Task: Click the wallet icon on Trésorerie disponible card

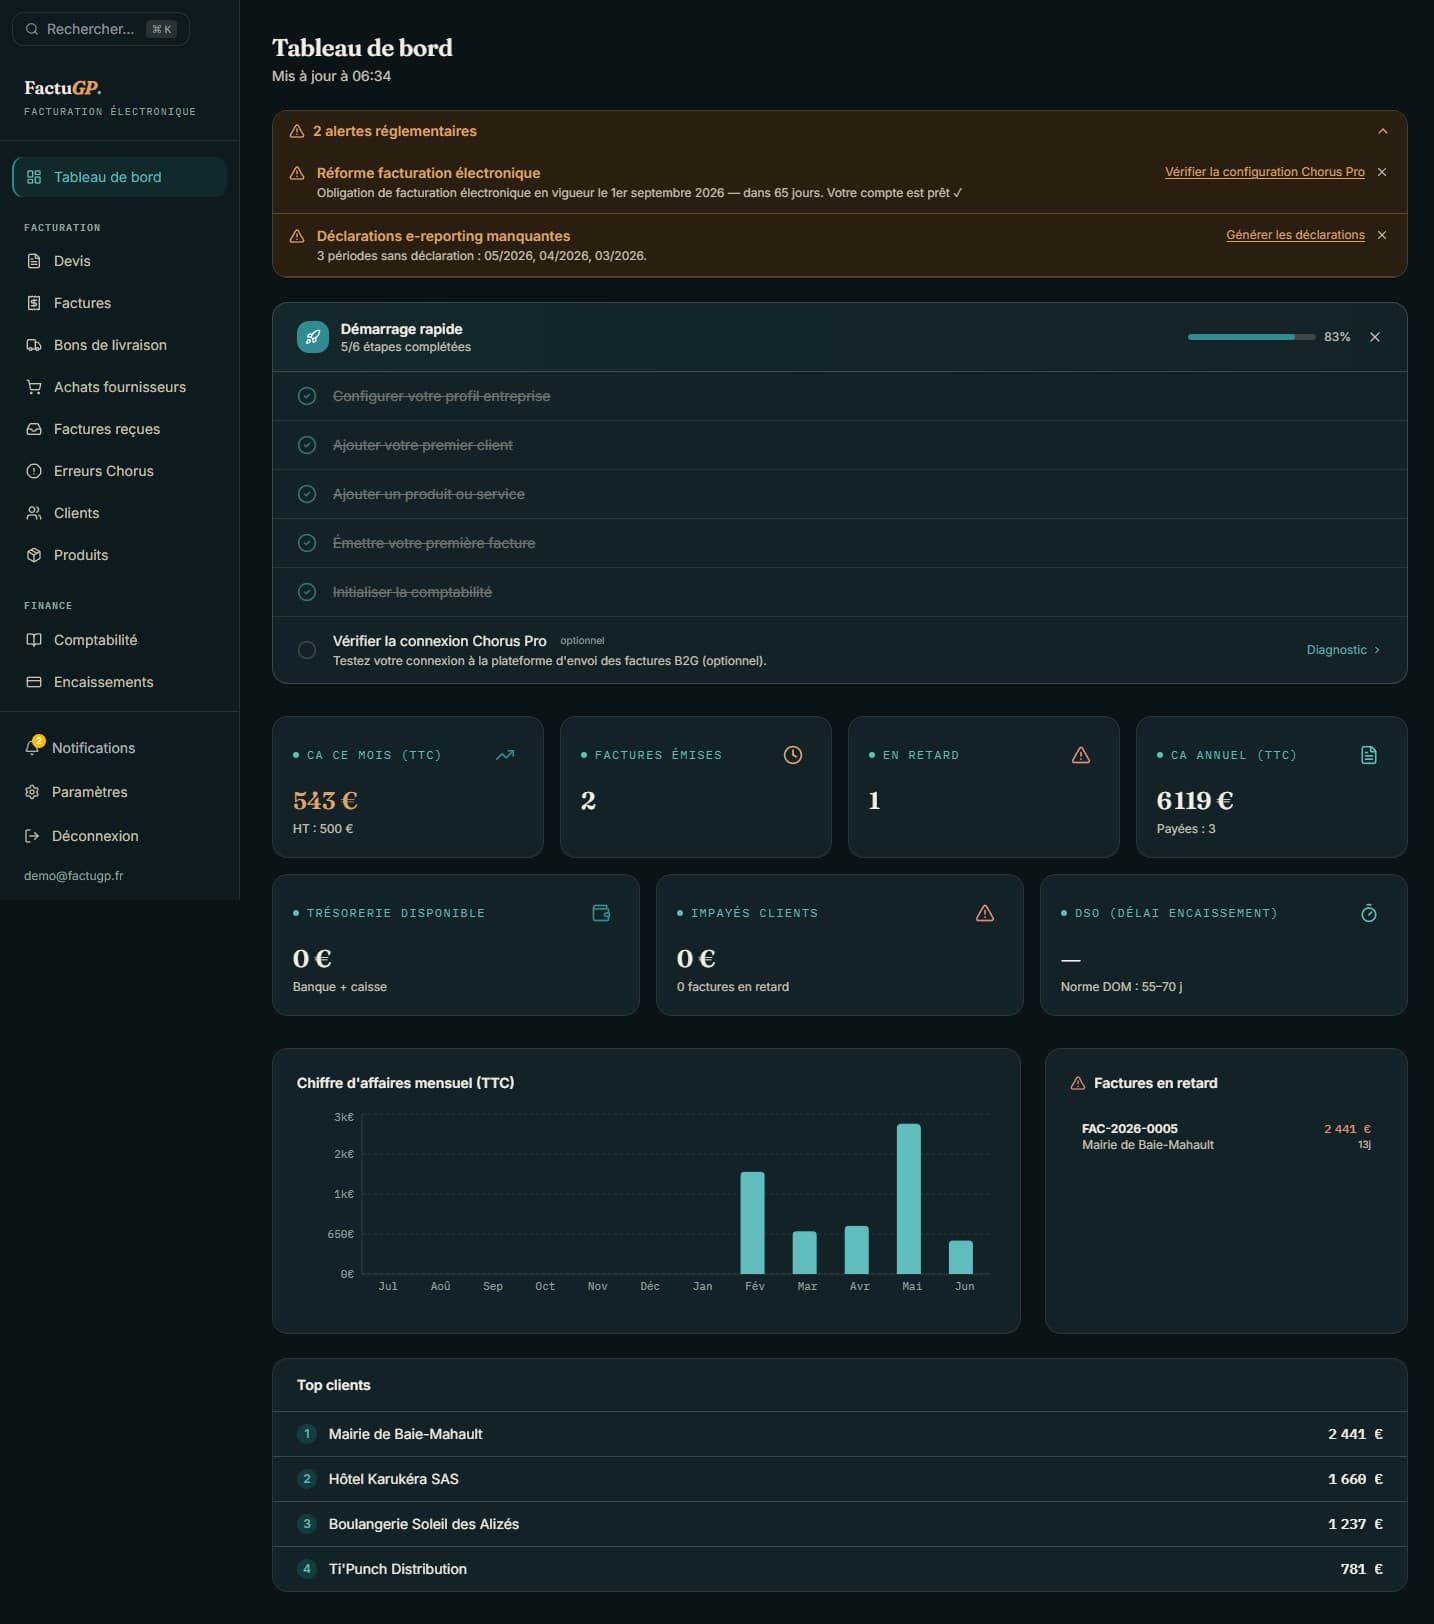Action: tap(601, 913)
